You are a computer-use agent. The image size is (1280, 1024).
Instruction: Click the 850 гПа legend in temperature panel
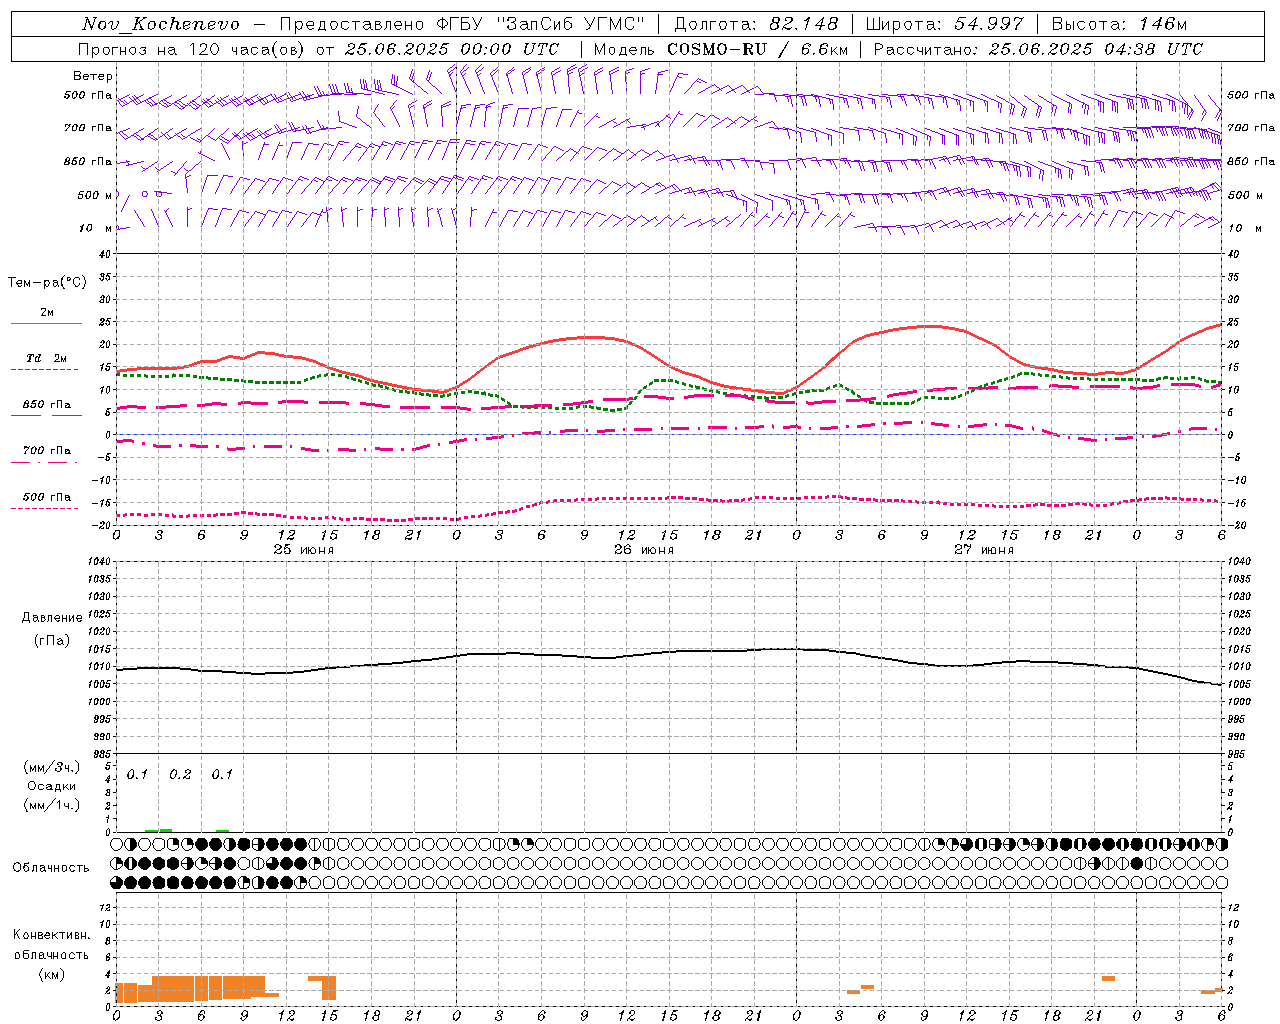coord(47,405)
